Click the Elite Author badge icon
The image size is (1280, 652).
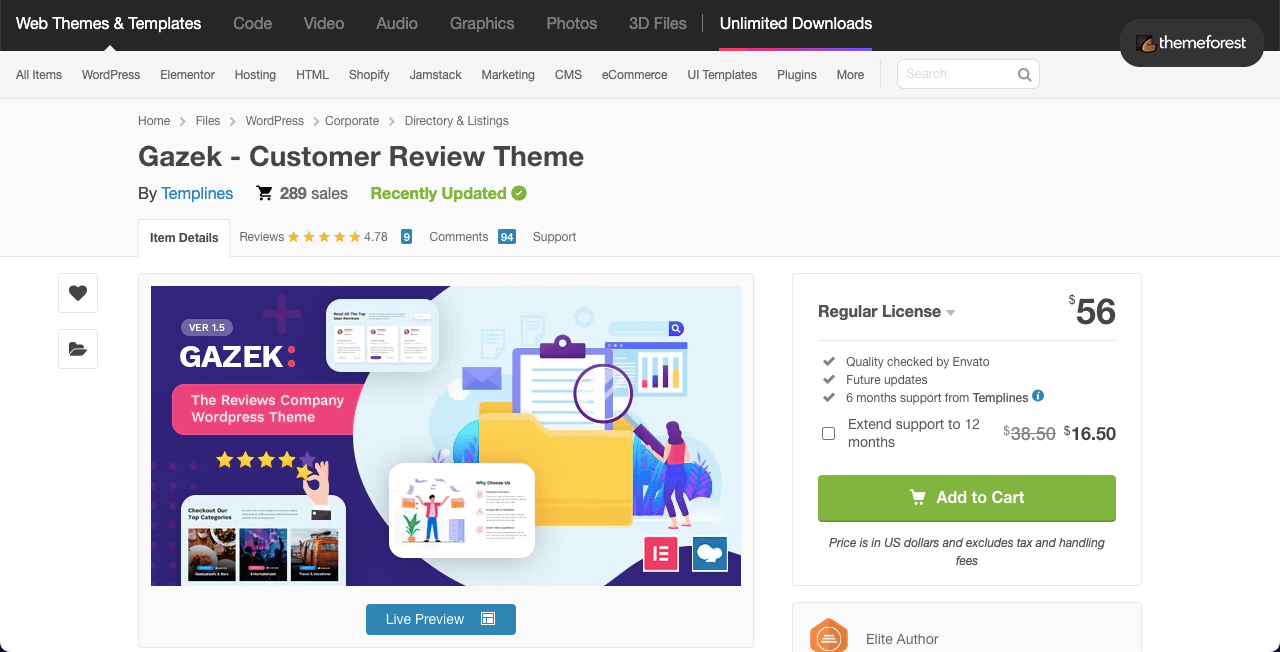[x=829, y=637]
